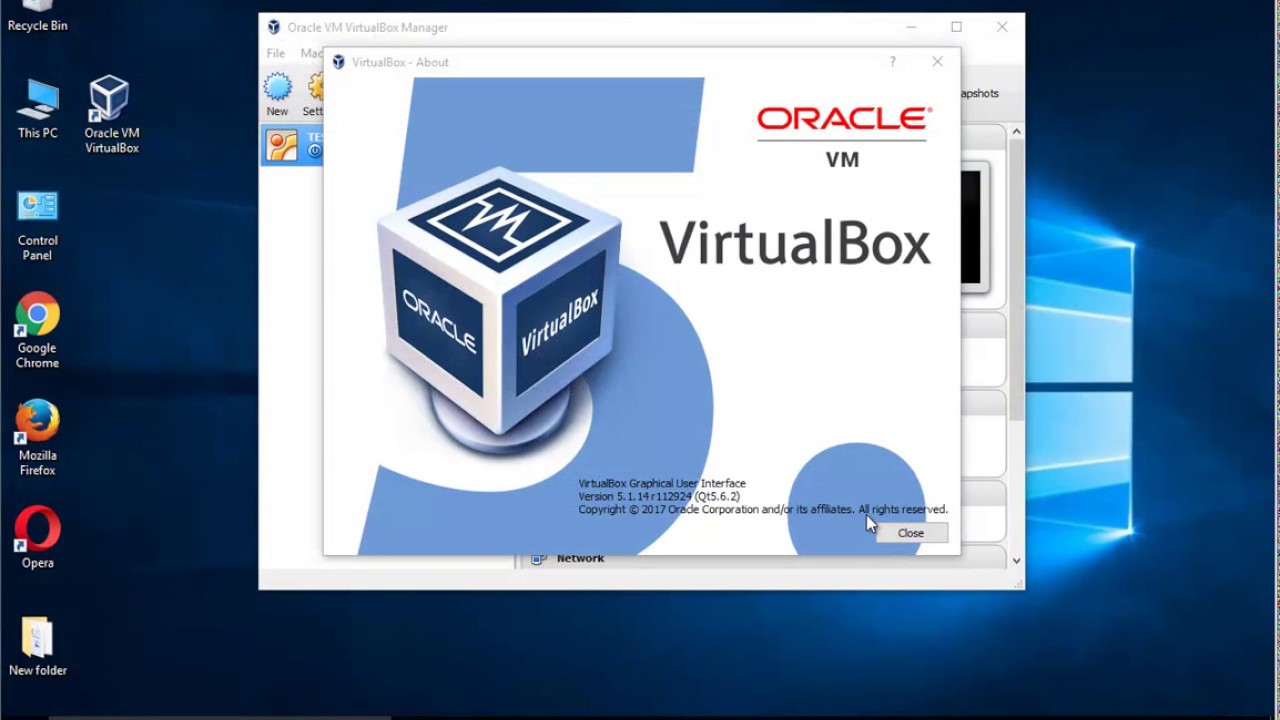Screen dimensions: 1280x720
Task: Click the Settings gear toolbar icon
Action: coord(313,95)
